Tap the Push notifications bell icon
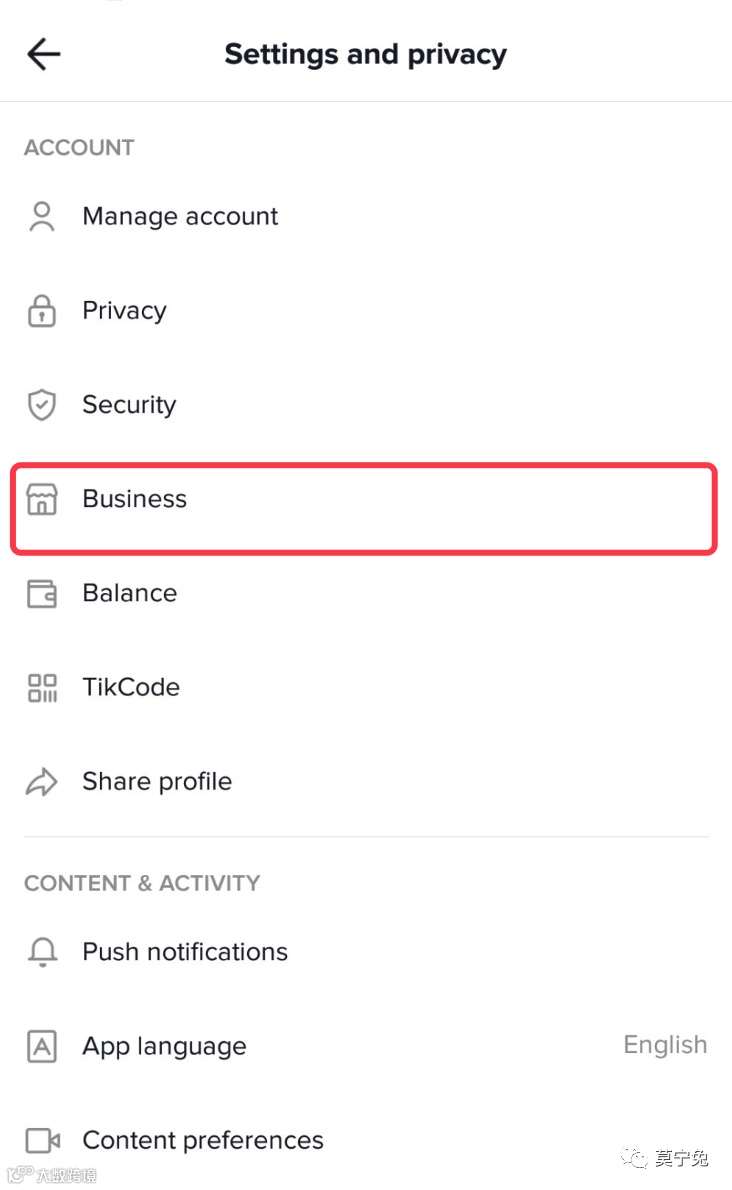The image size is (732, 1190). coord(42,953)
